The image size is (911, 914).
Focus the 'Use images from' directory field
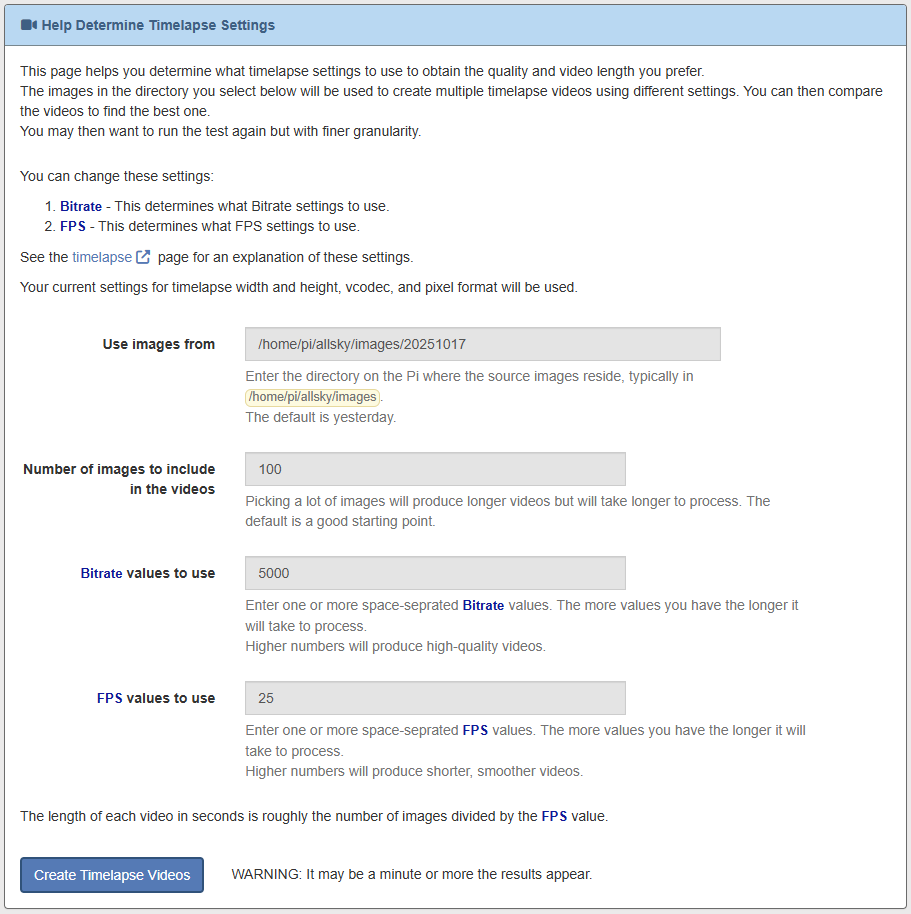(482, 344)
